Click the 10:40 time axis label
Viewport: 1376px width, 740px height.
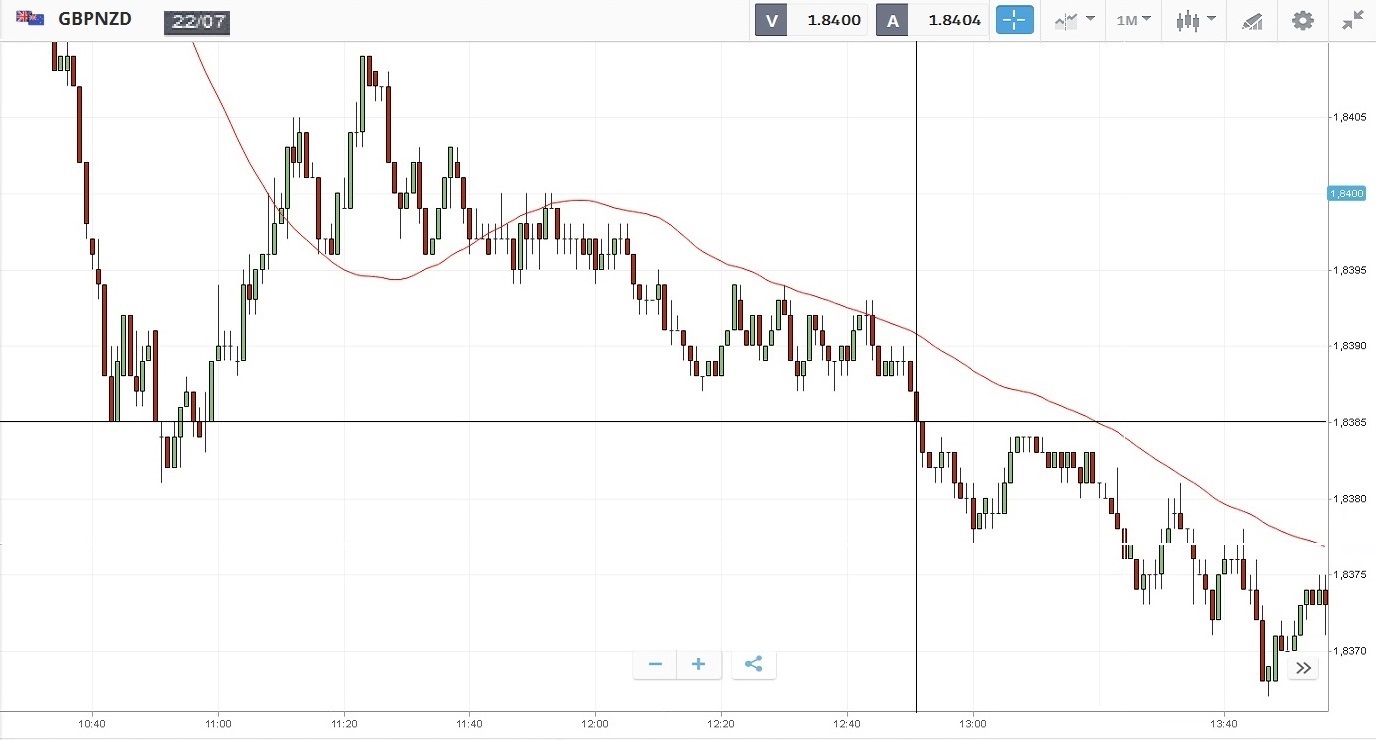(x=92, y=723)
